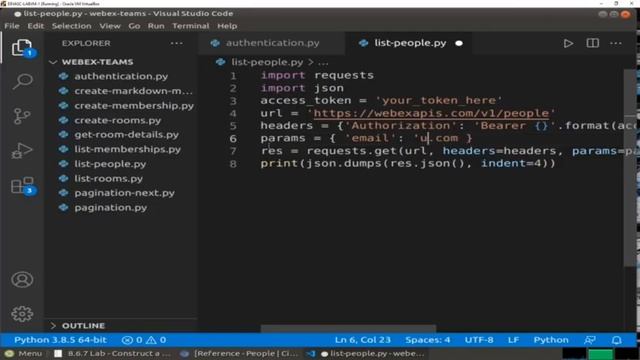Change language mode Python in status bar

pos(551,340)
